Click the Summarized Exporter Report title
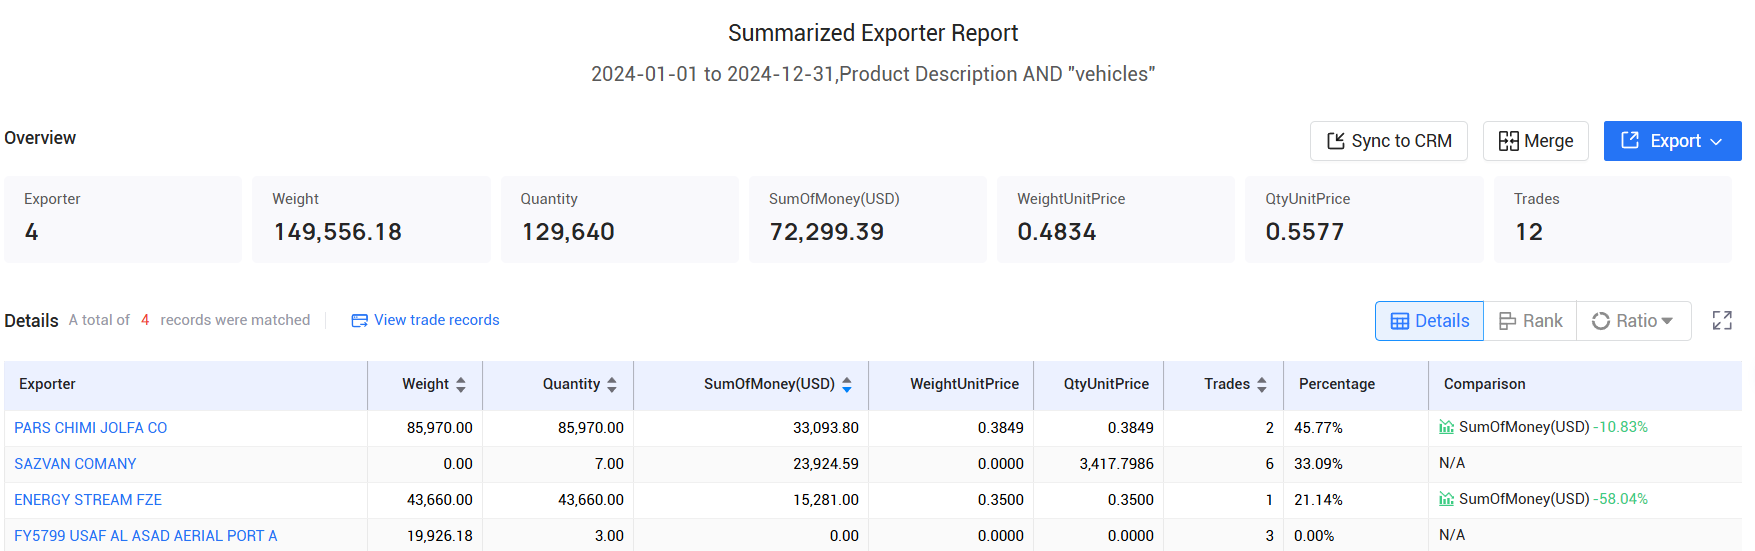 click(873, 33)
